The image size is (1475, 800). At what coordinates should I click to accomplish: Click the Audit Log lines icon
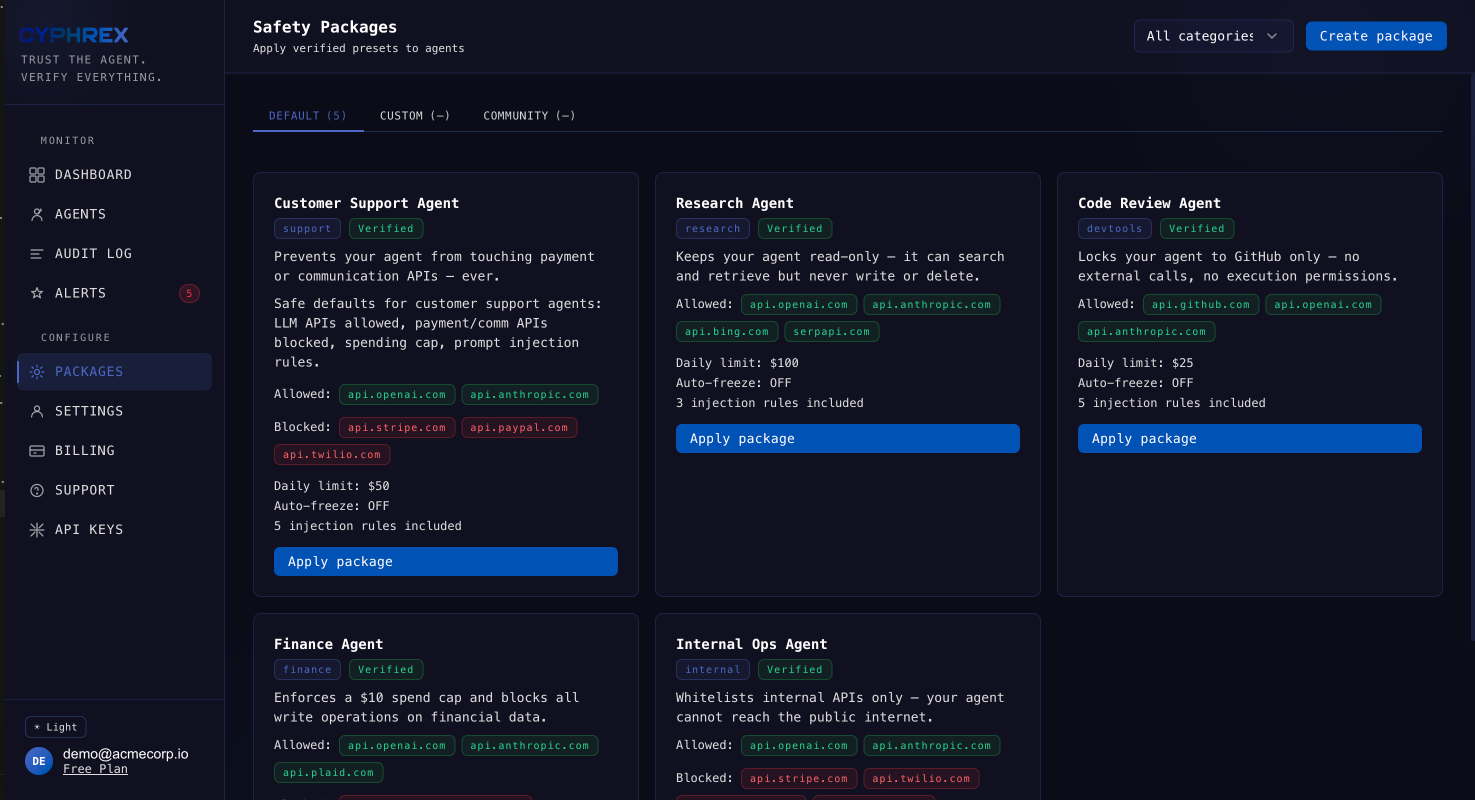[x=36, y=253]
